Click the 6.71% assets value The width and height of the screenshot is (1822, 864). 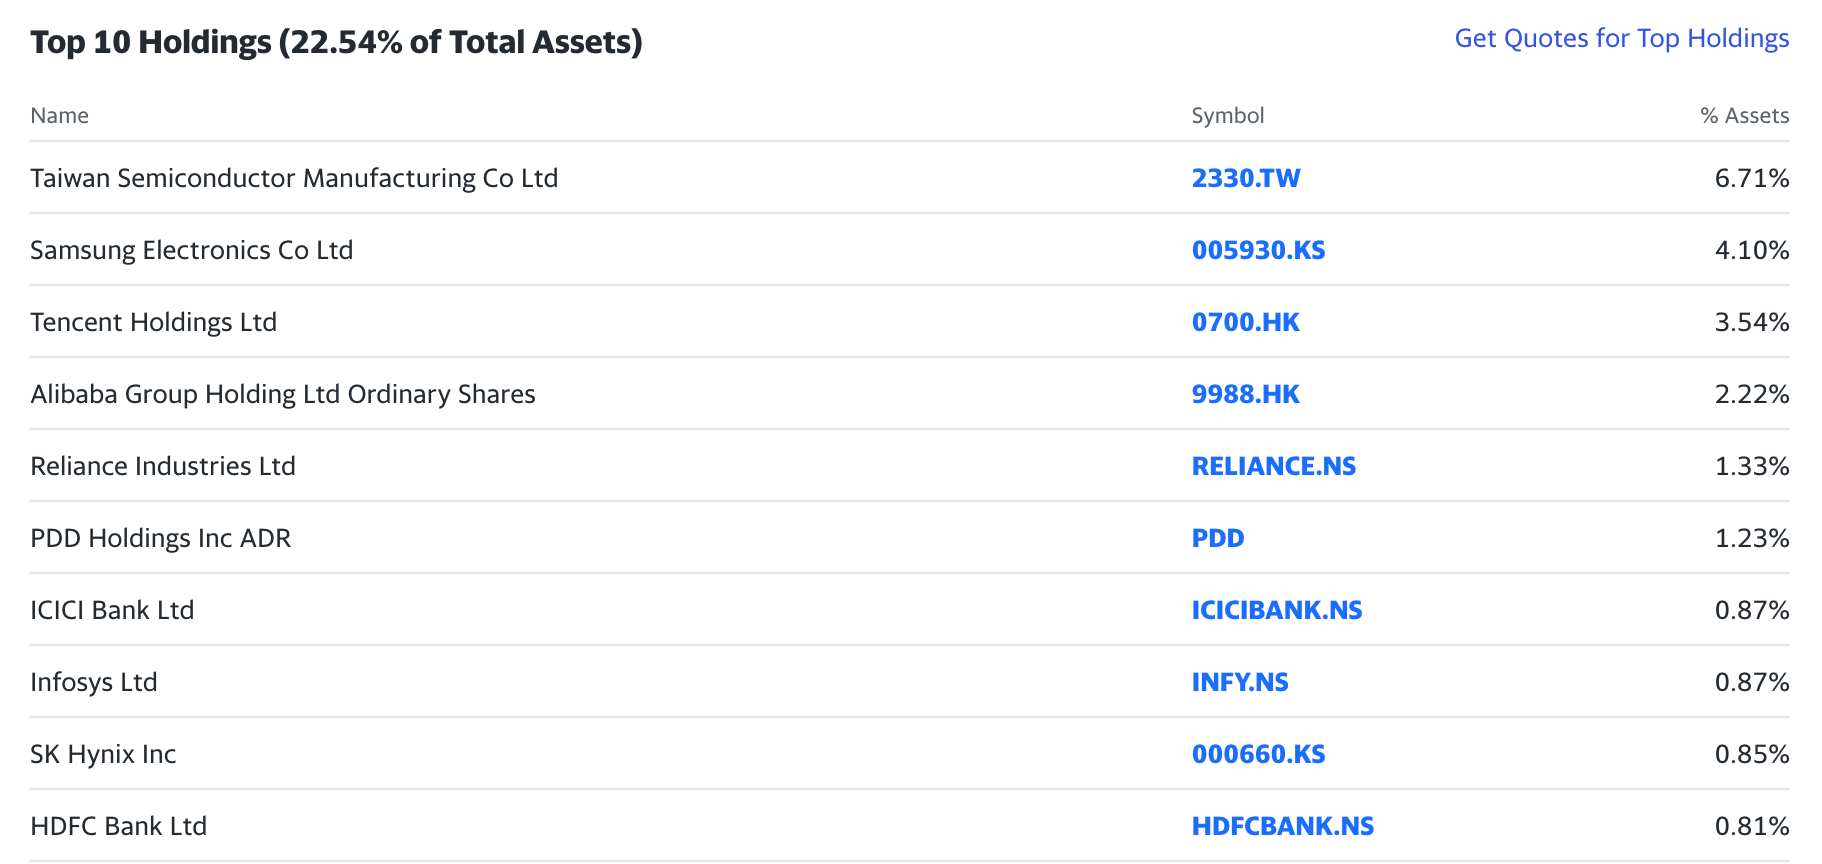click(1751, 178)
